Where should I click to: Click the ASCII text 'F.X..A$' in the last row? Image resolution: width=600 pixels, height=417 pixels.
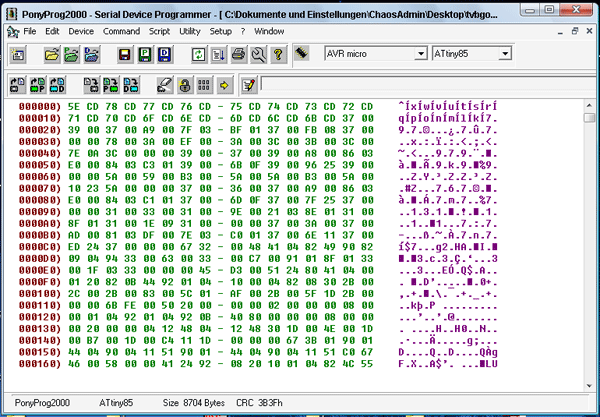tap(421, 363)
